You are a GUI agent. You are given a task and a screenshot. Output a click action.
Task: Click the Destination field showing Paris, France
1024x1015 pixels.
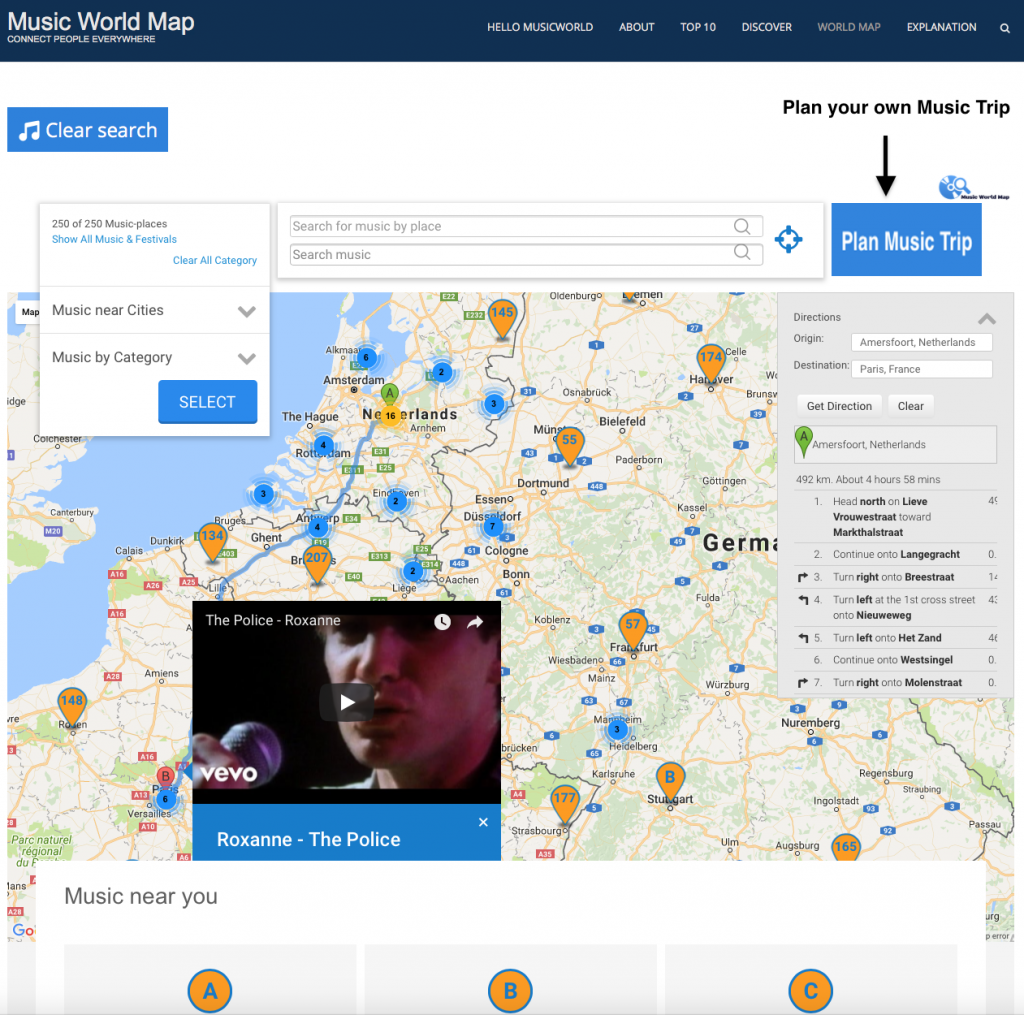[921, 369]
